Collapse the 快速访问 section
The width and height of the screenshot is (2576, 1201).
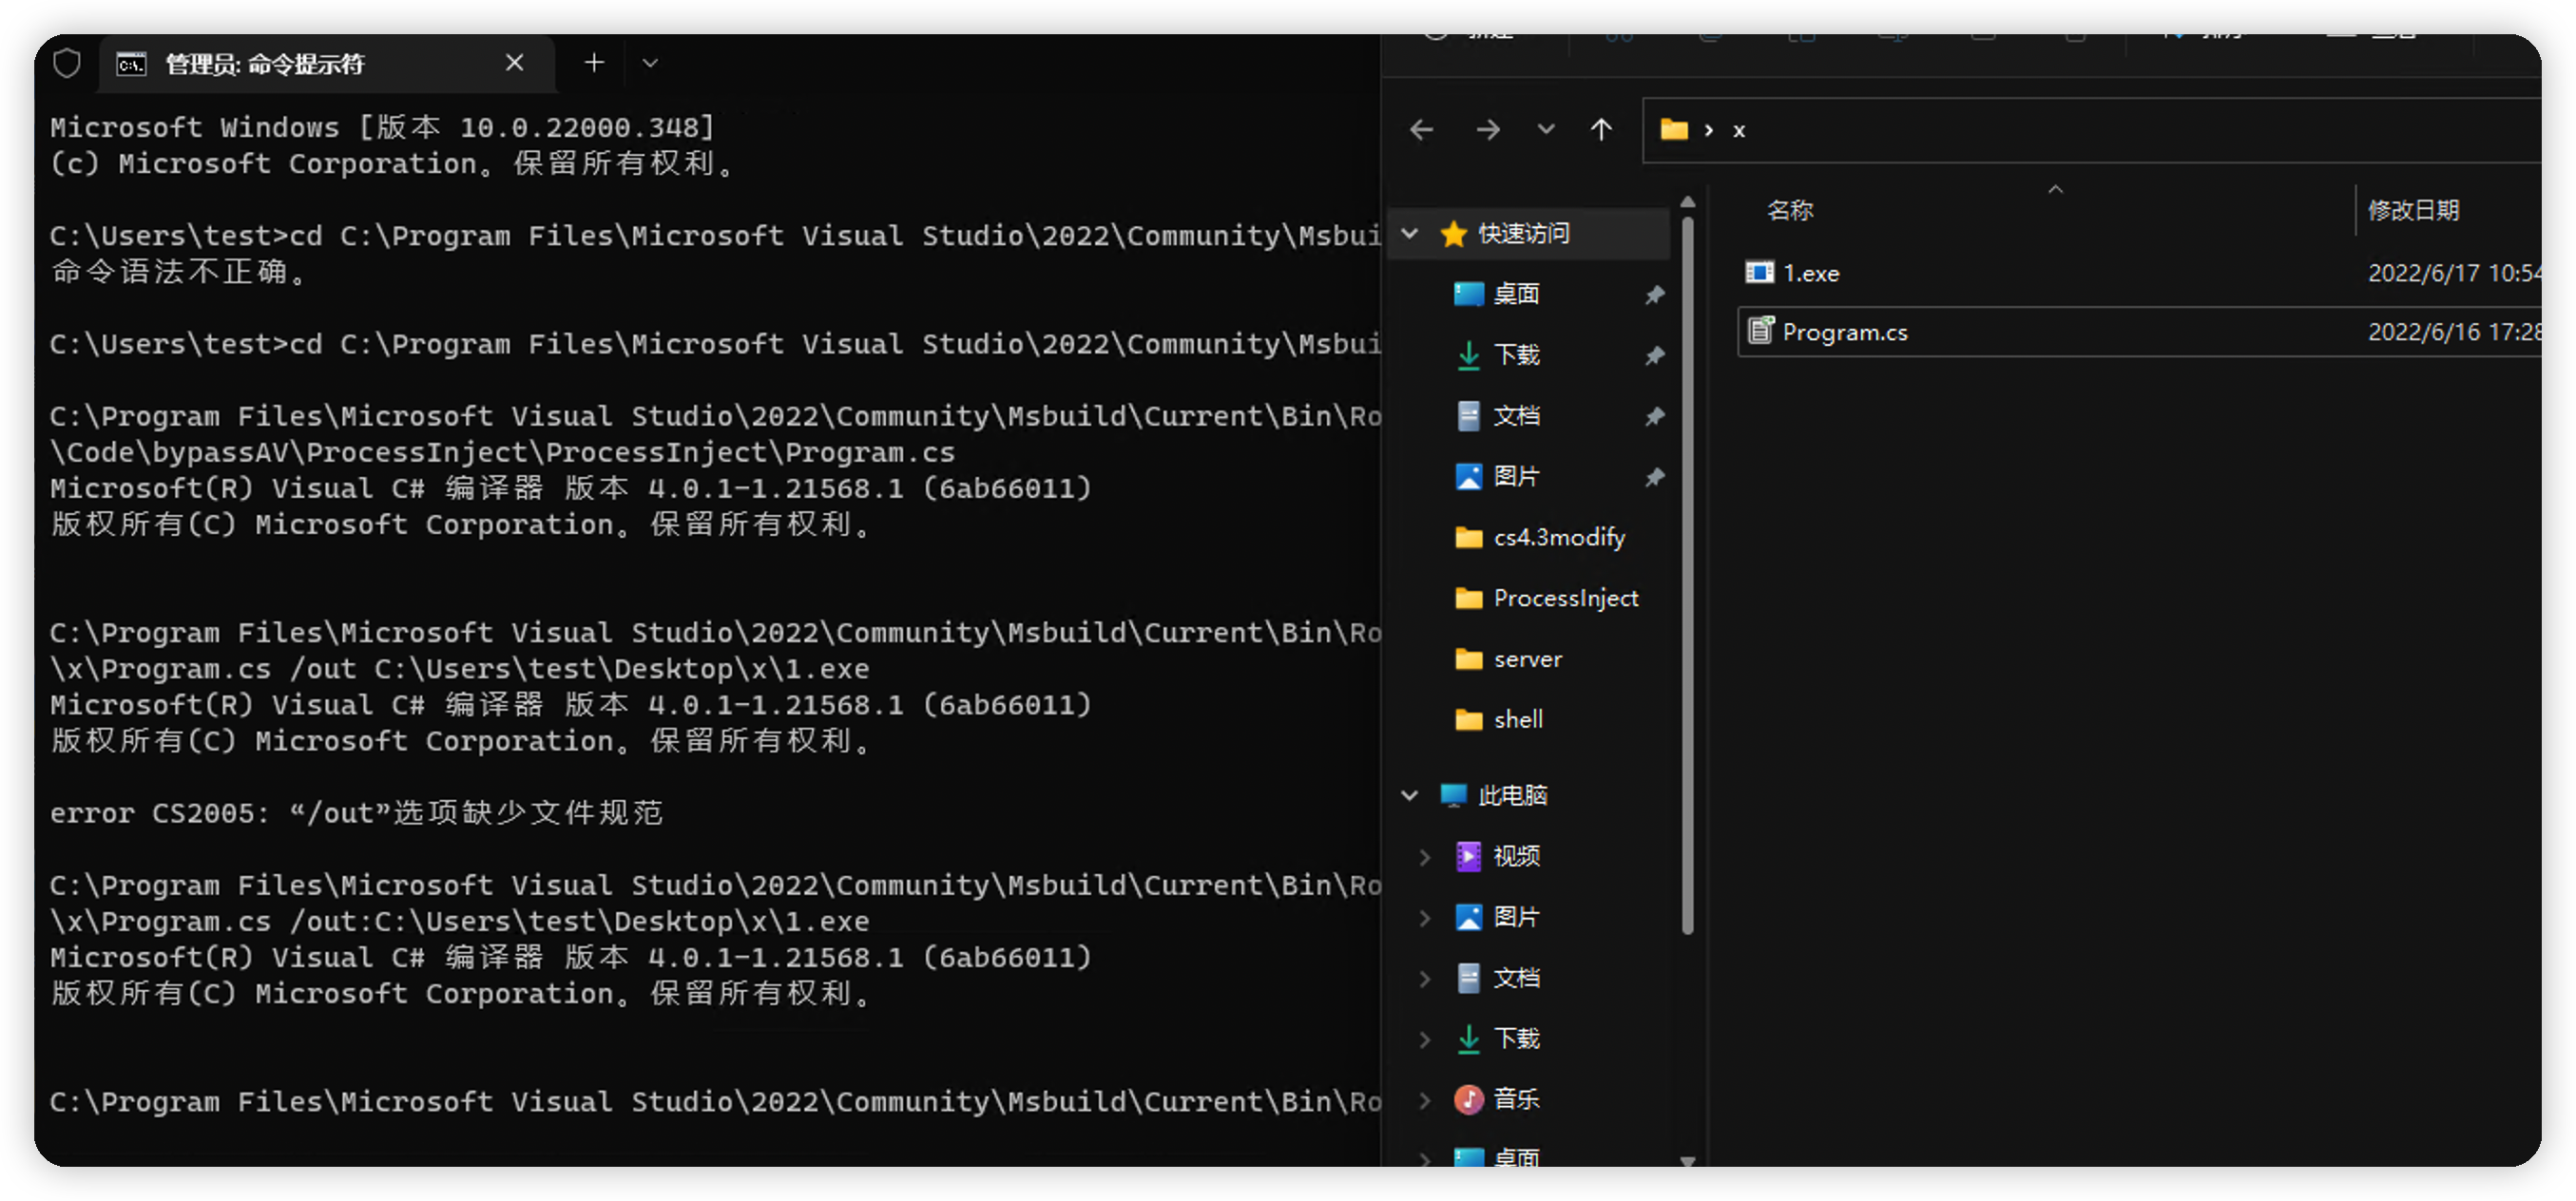click(1409, 234)
